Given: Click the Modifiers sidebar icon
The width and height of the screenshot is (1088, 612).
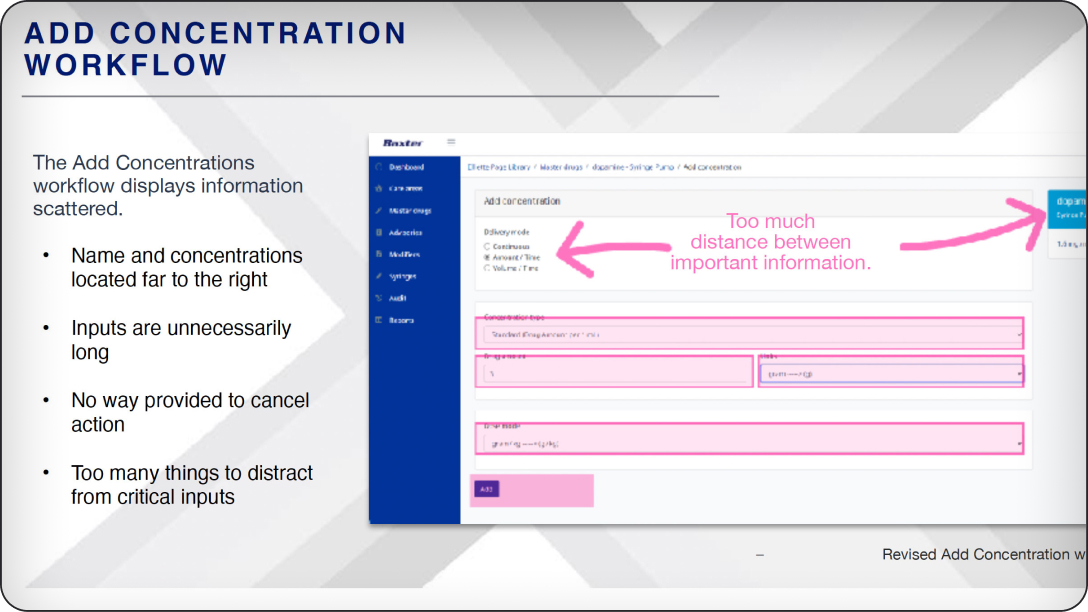Looking at the screenshot, I should (378, 255).
